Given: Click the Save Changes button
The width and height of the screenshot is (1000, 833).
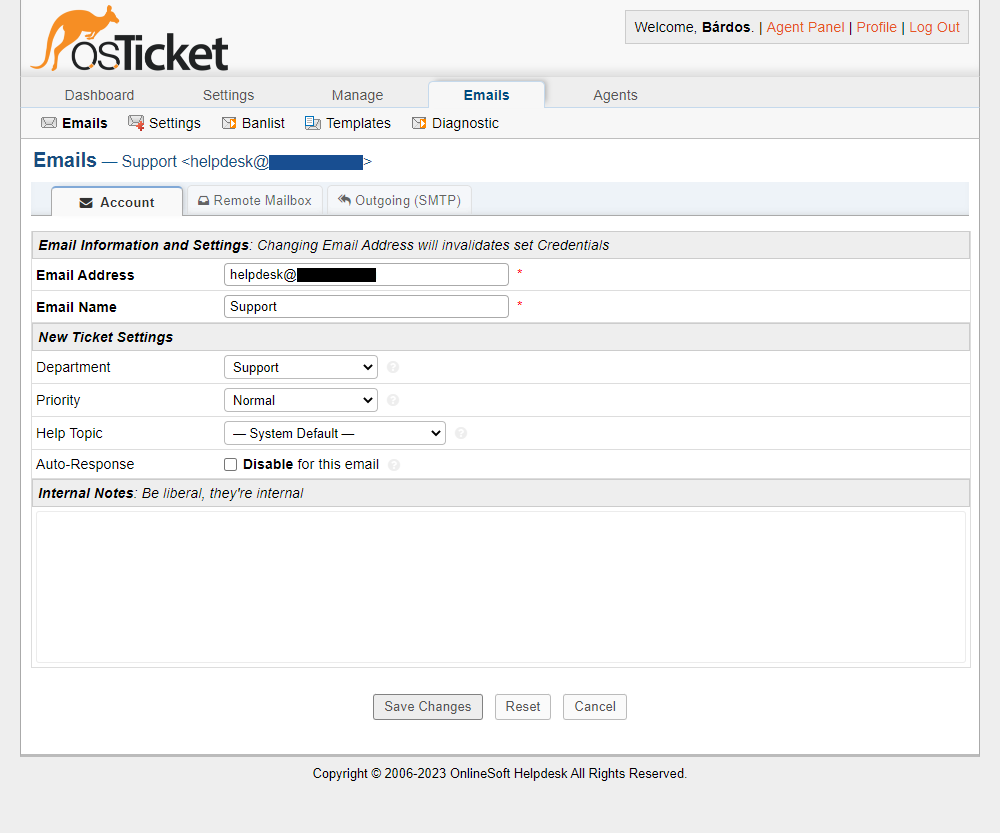Looking at the screenshot, I should (427, 707).
